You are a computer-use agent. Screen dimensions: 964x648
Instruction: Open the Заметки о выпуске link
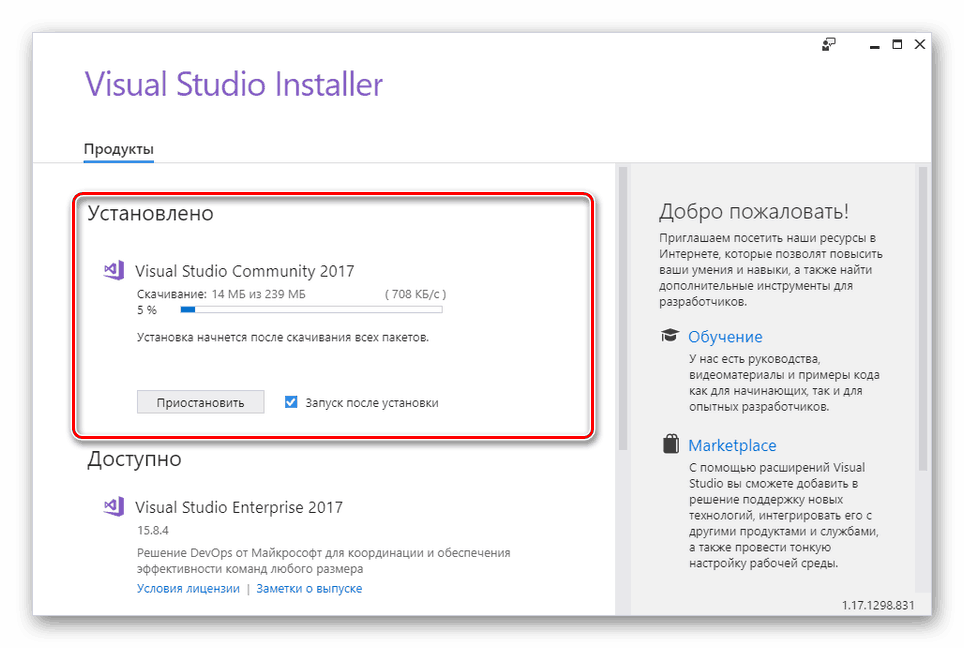(x=309, y=588)
